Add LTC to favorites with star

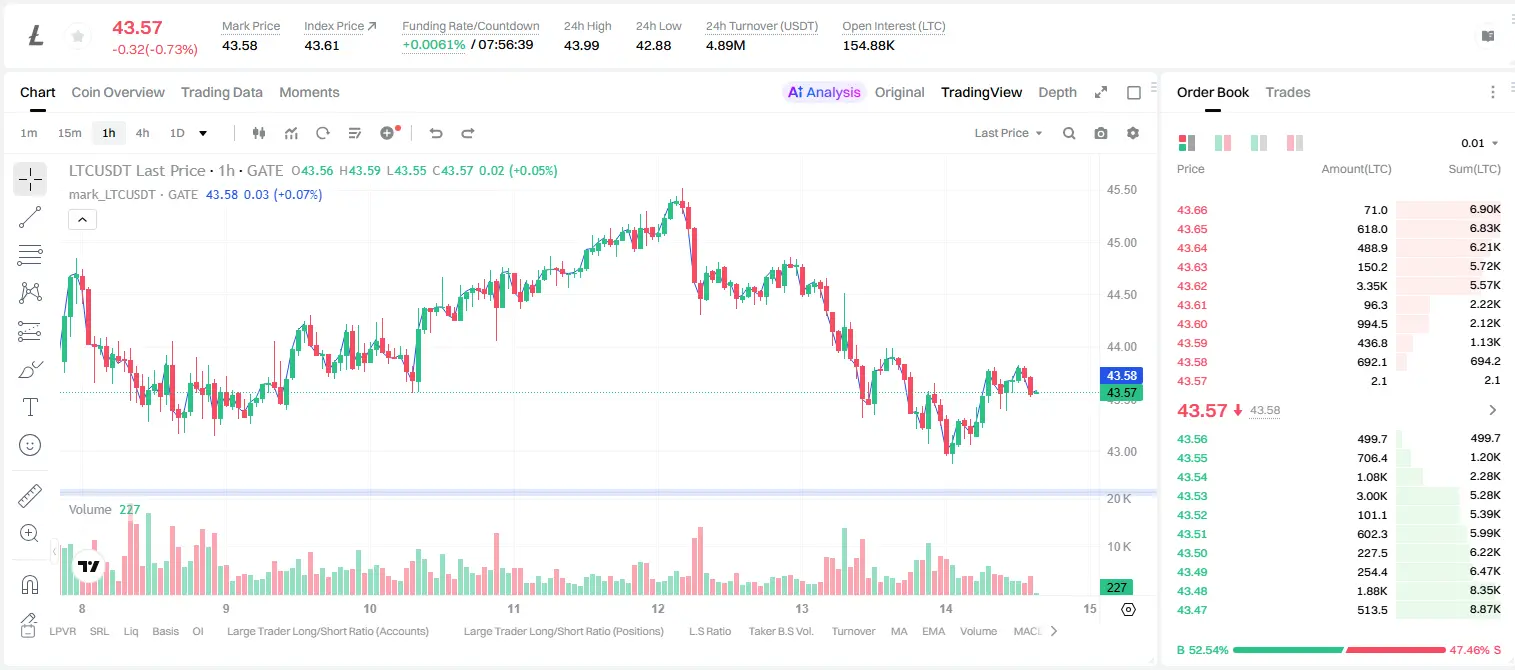(78, 36)
